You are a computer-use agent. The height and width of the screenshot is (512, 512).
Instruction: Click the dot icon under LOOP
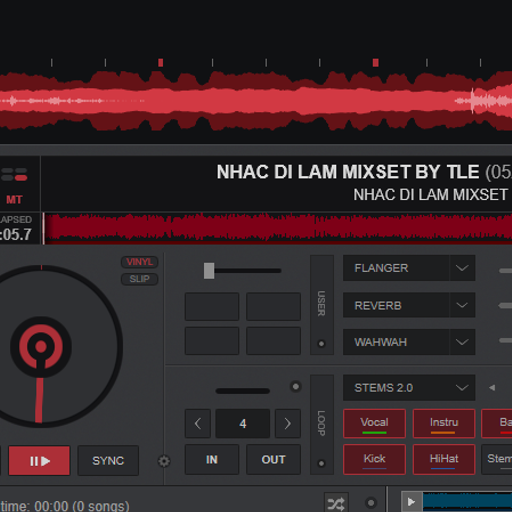(321, 463)
